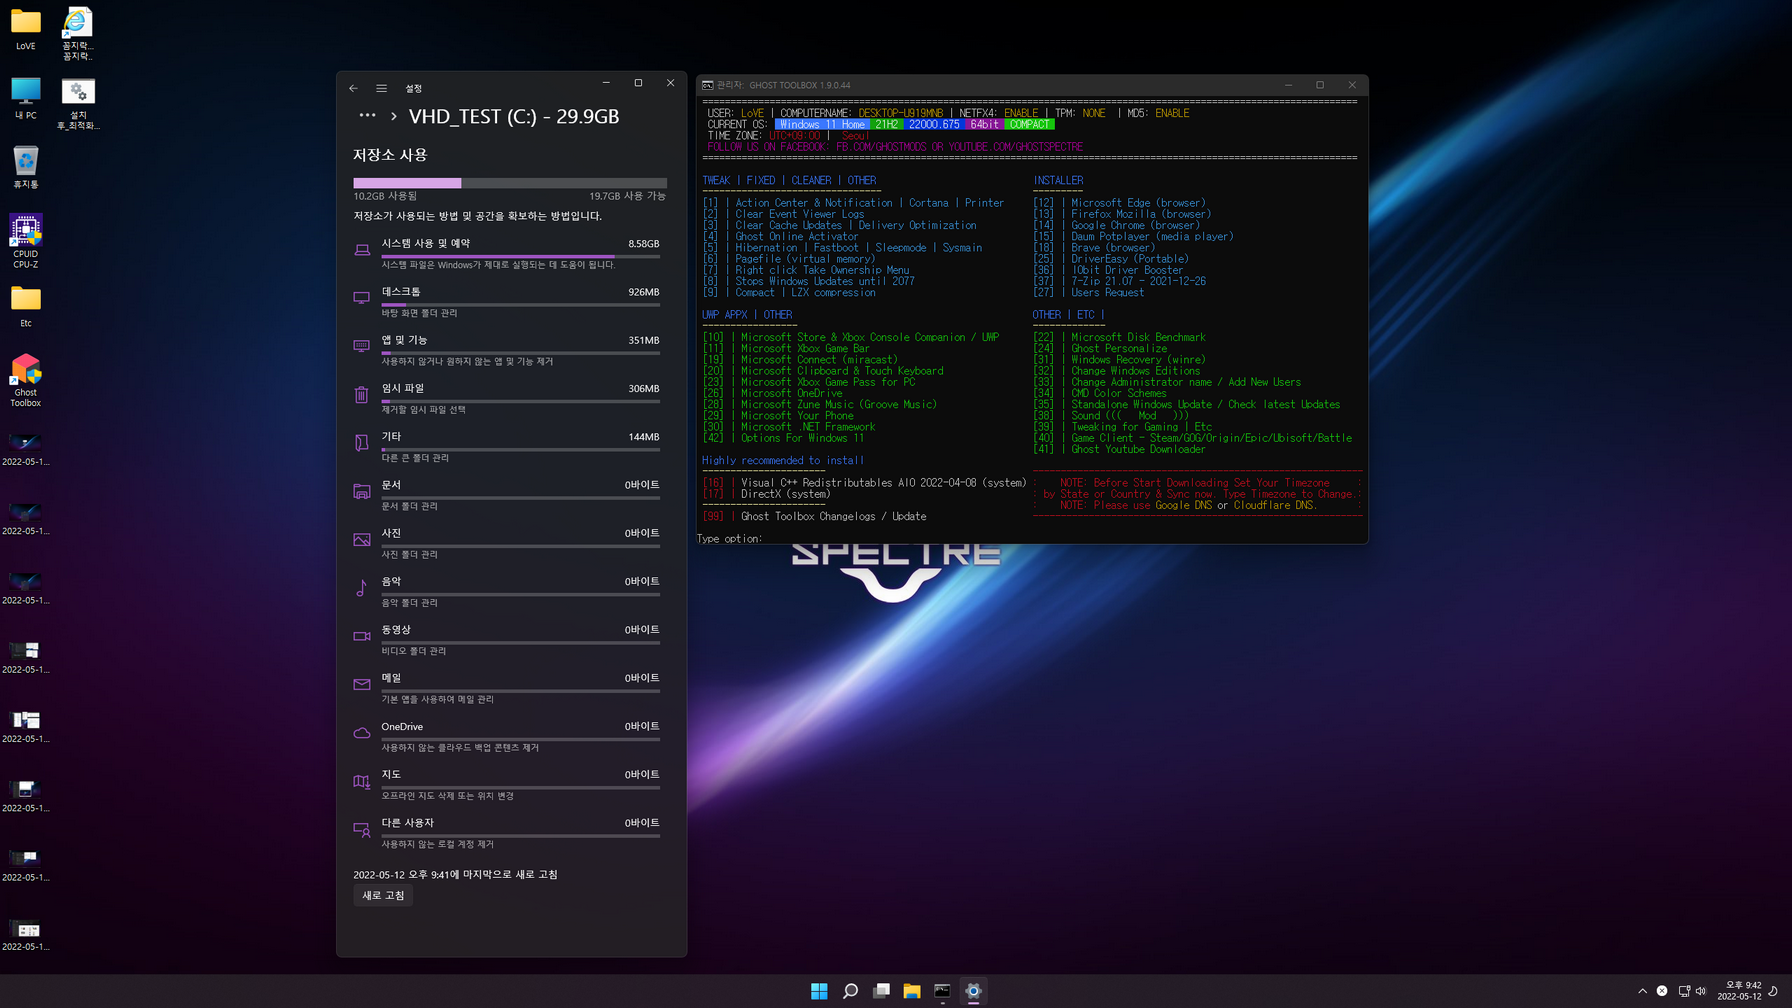Select Microsoft Edge (browser) option [12]
Screen dimensions: 1792x1008
click(x=1119, y=203)
